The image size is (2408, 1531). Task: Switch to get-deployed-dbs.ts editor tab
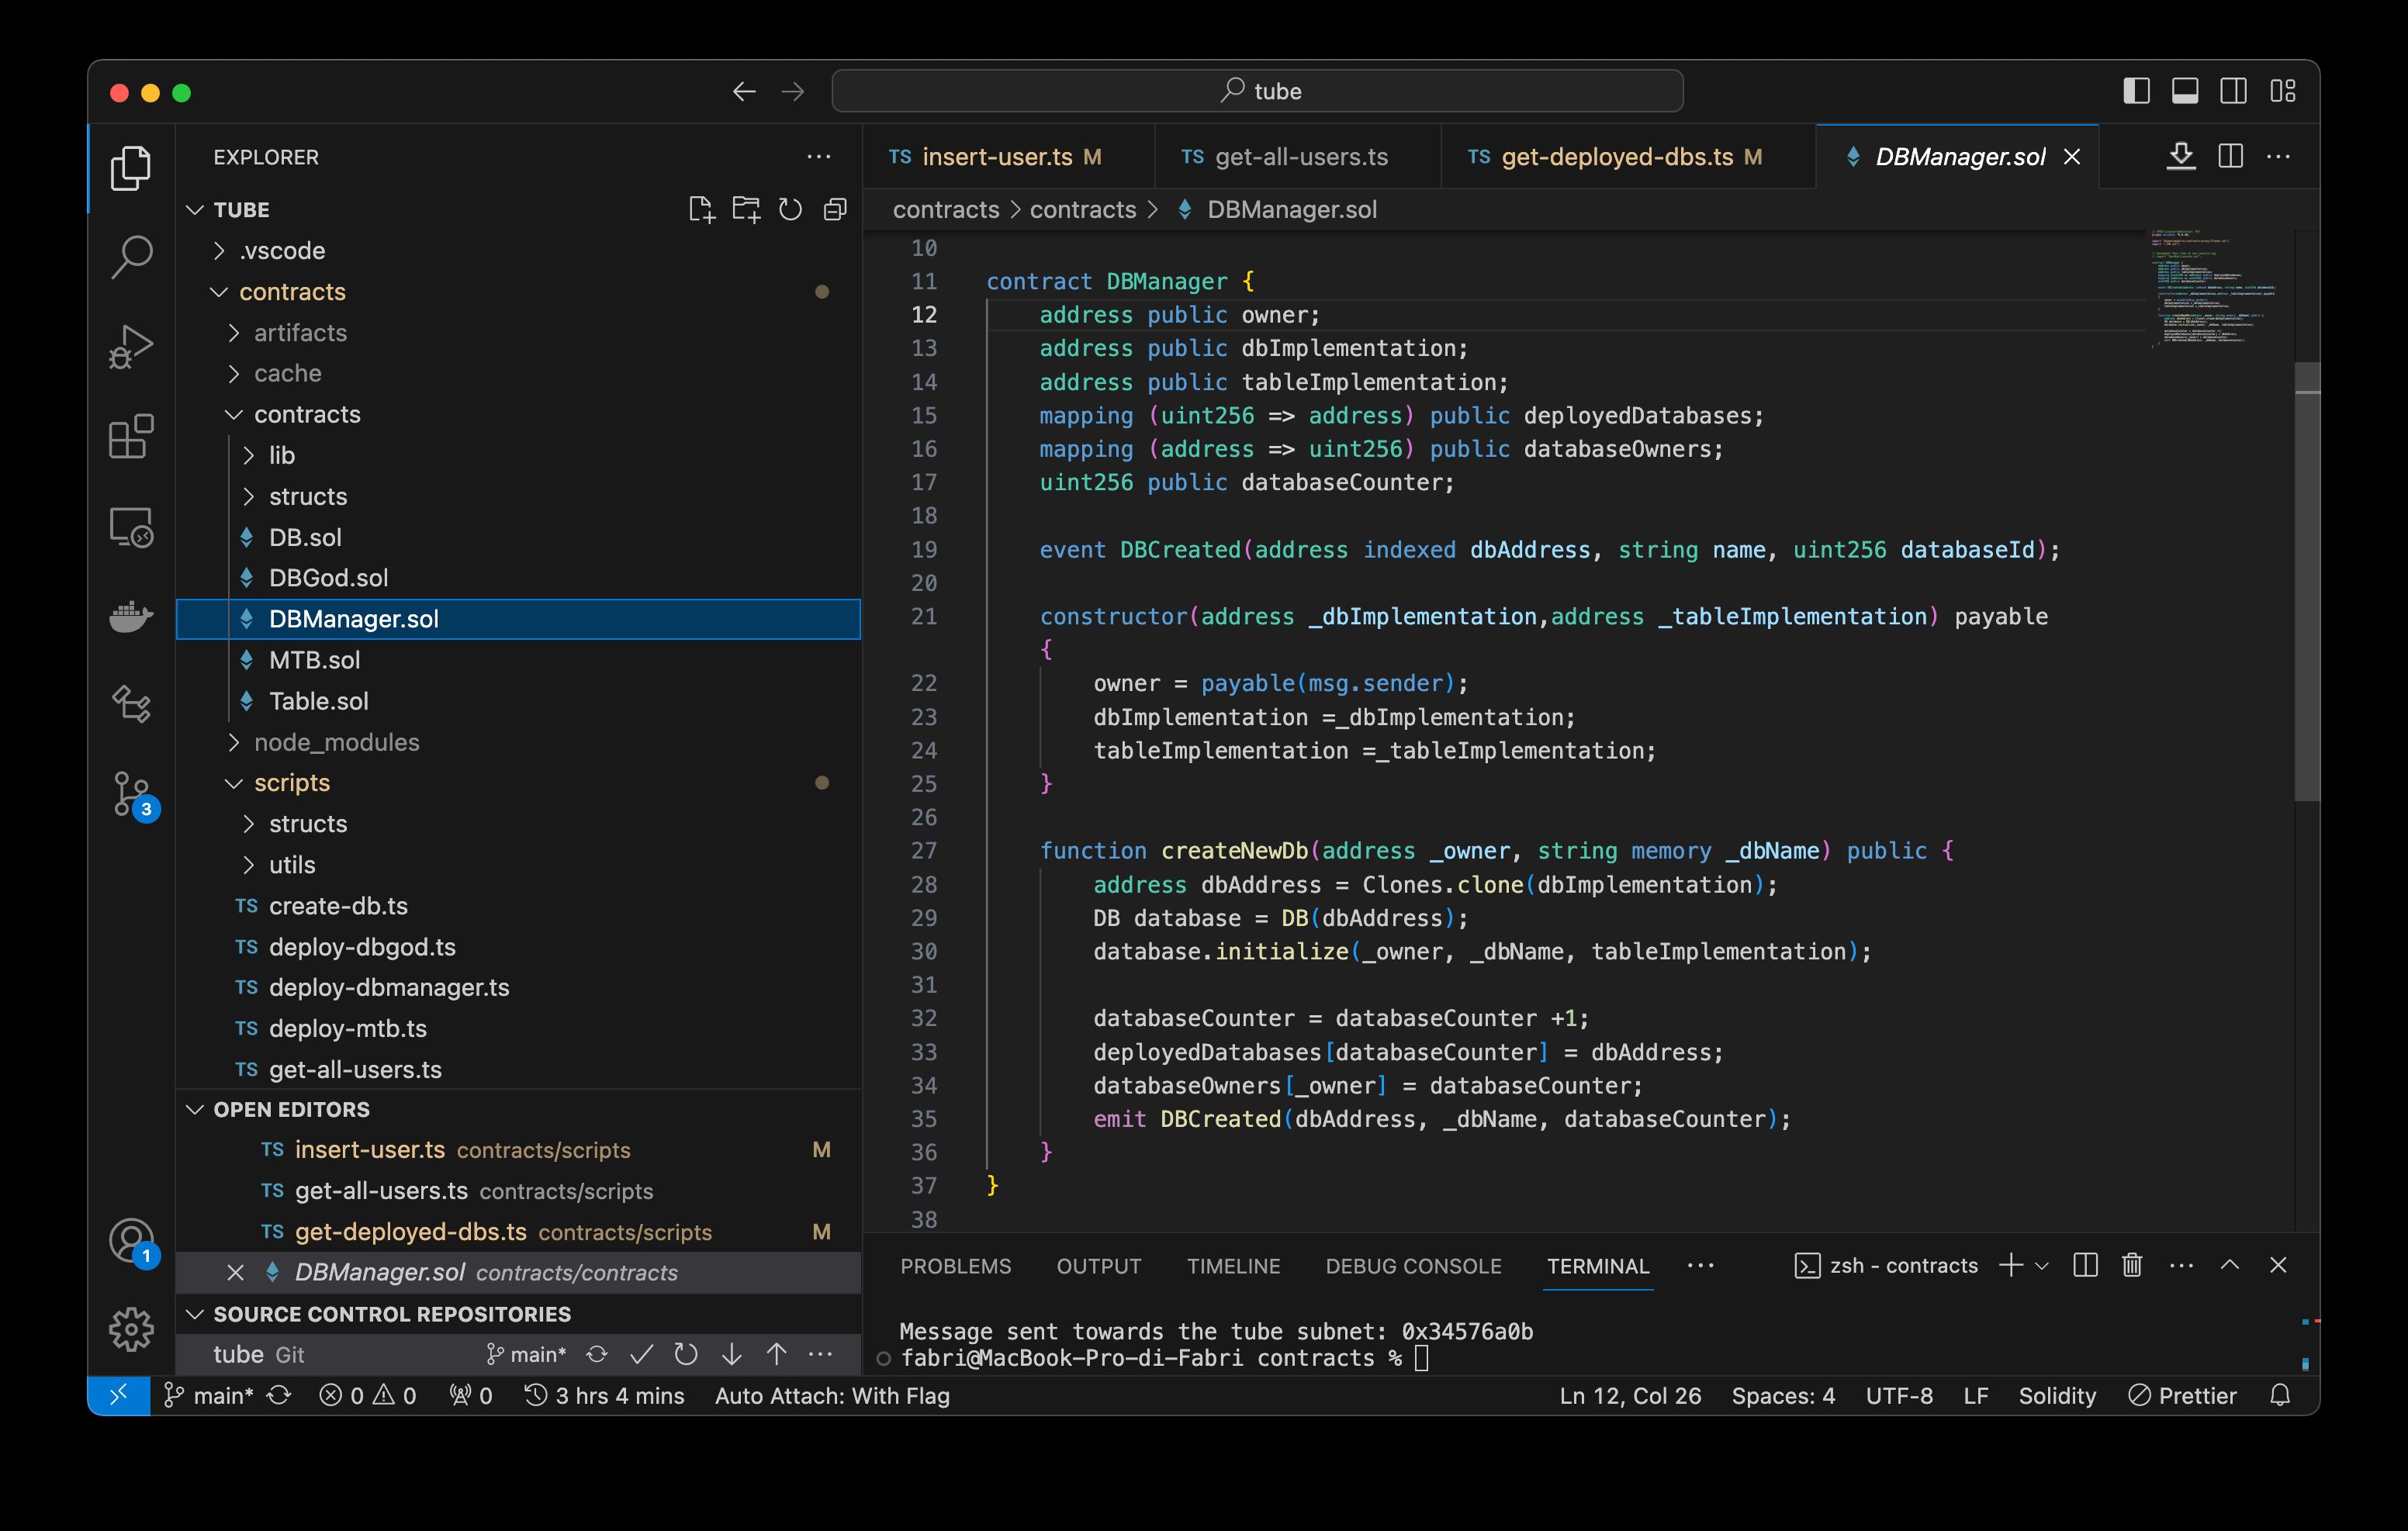coord(1628,157)
